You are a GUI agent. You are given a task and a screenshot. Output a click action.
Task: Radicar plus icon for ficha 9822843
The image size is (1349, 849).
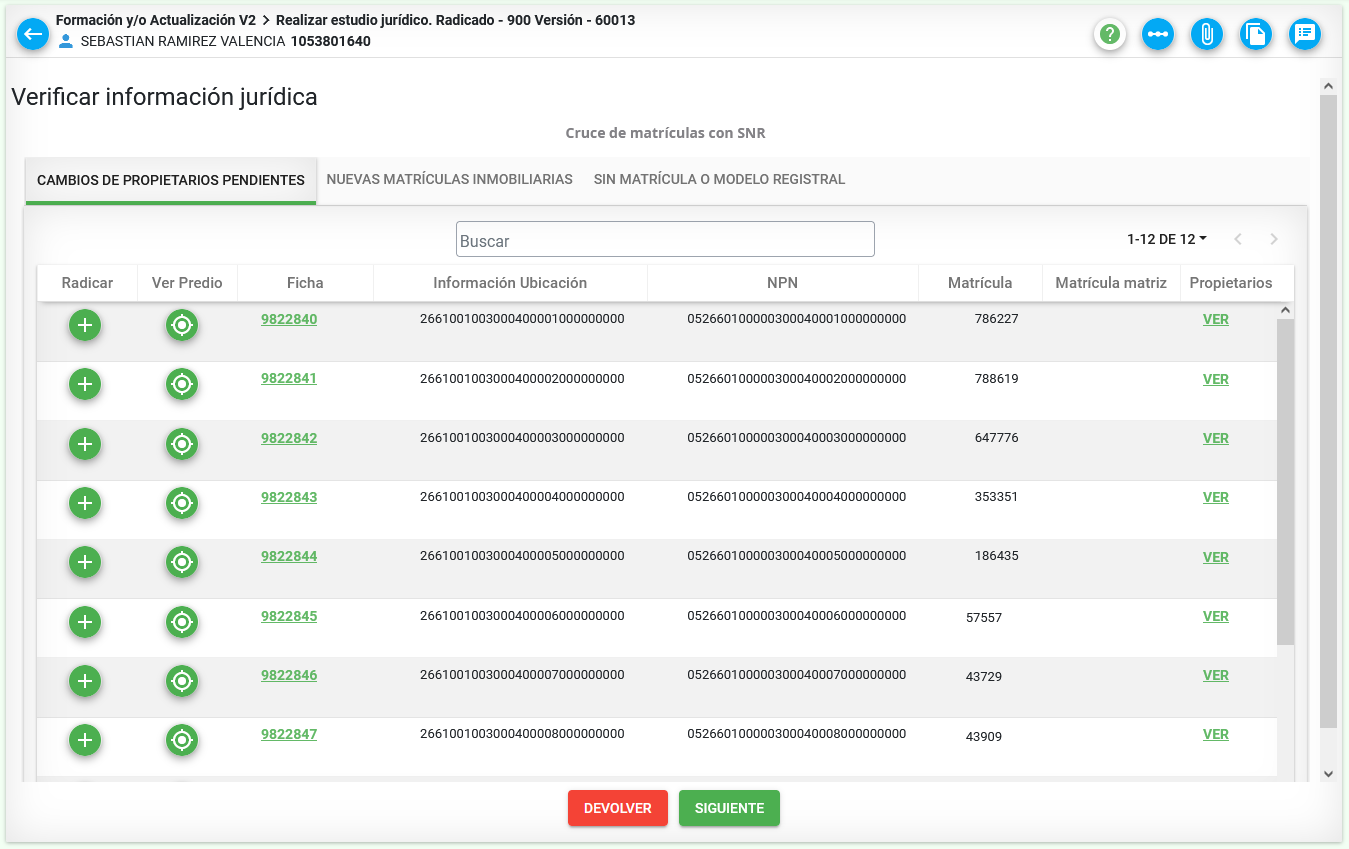[85, 503]
